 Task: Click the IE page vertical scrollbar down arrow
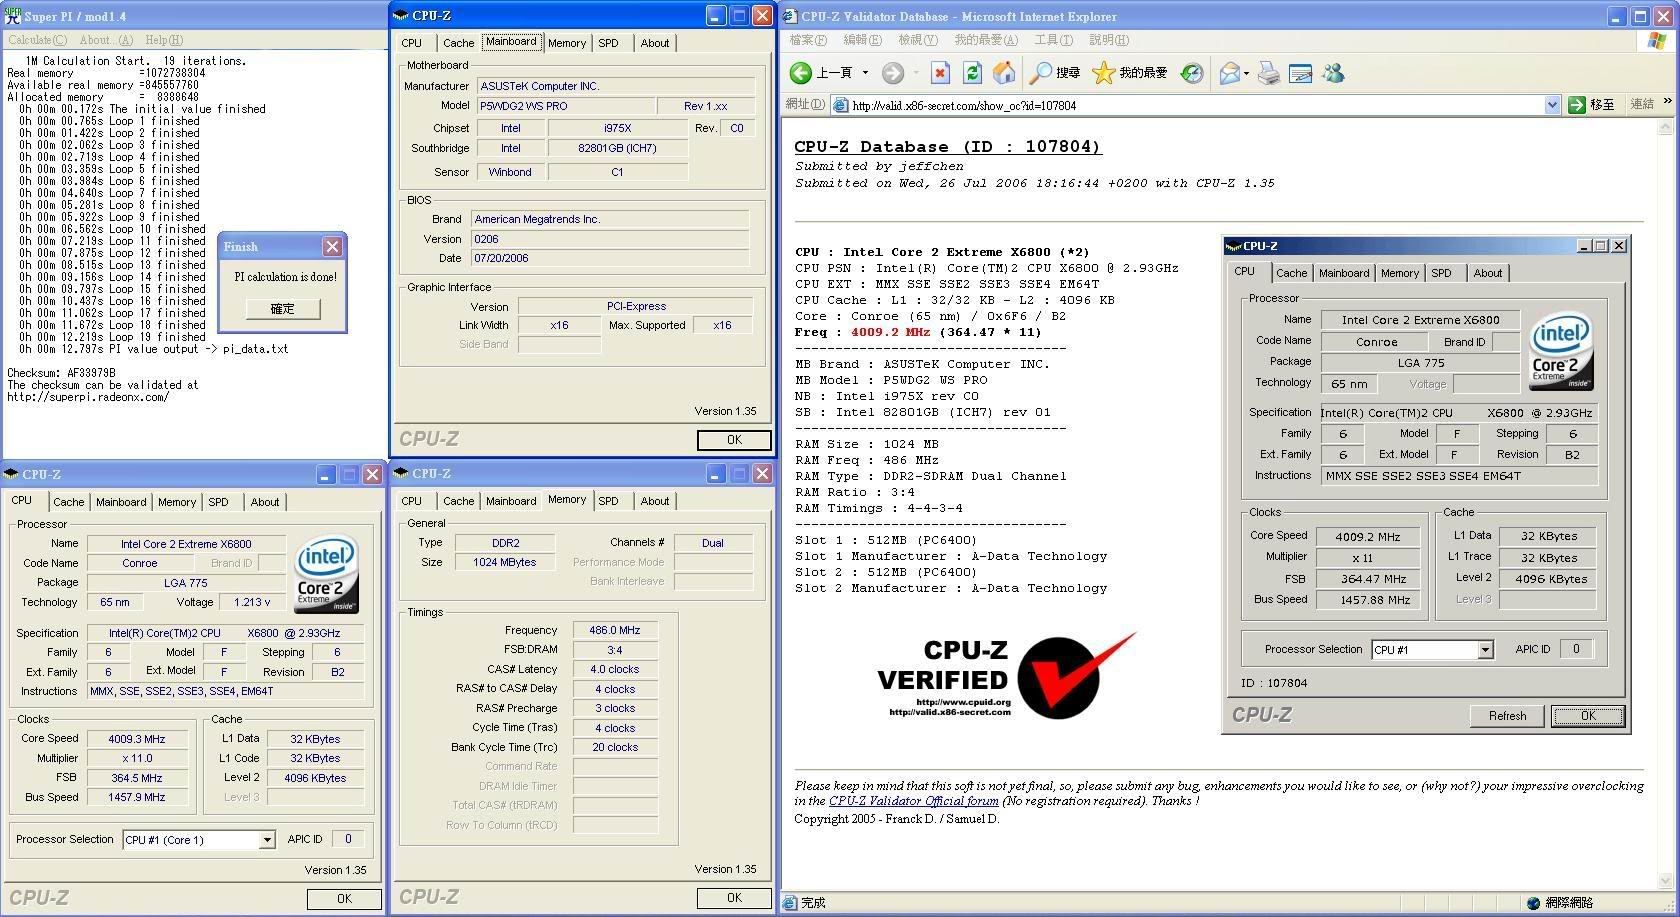click(1666, 881)
